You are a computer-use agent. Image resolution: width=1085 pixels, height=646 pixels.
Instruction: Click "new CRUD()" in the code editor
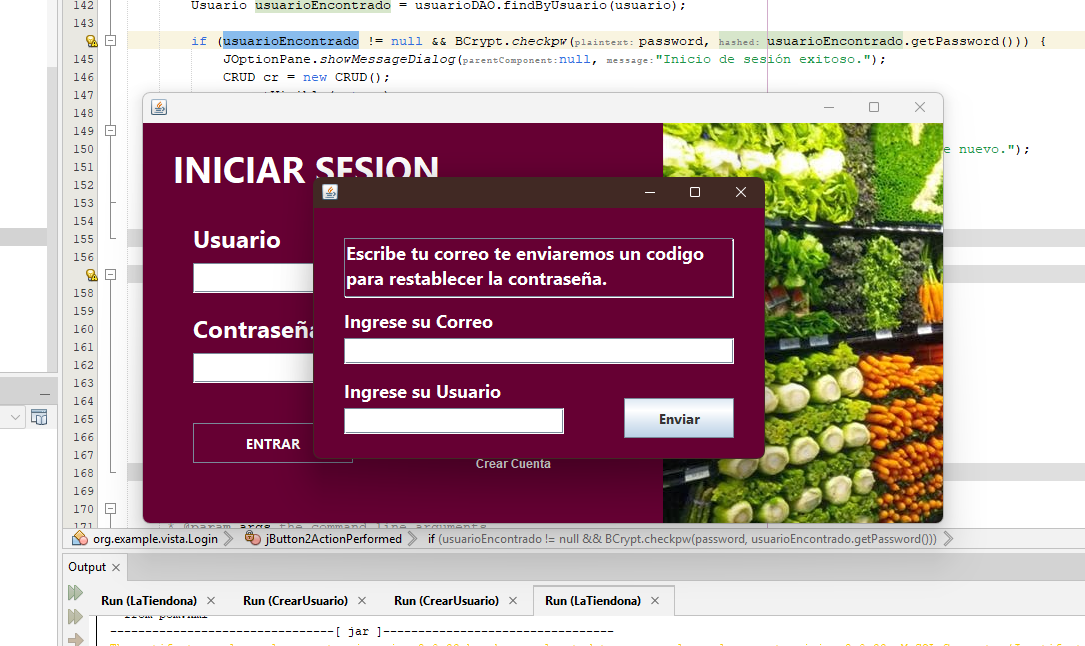[342, 77]
